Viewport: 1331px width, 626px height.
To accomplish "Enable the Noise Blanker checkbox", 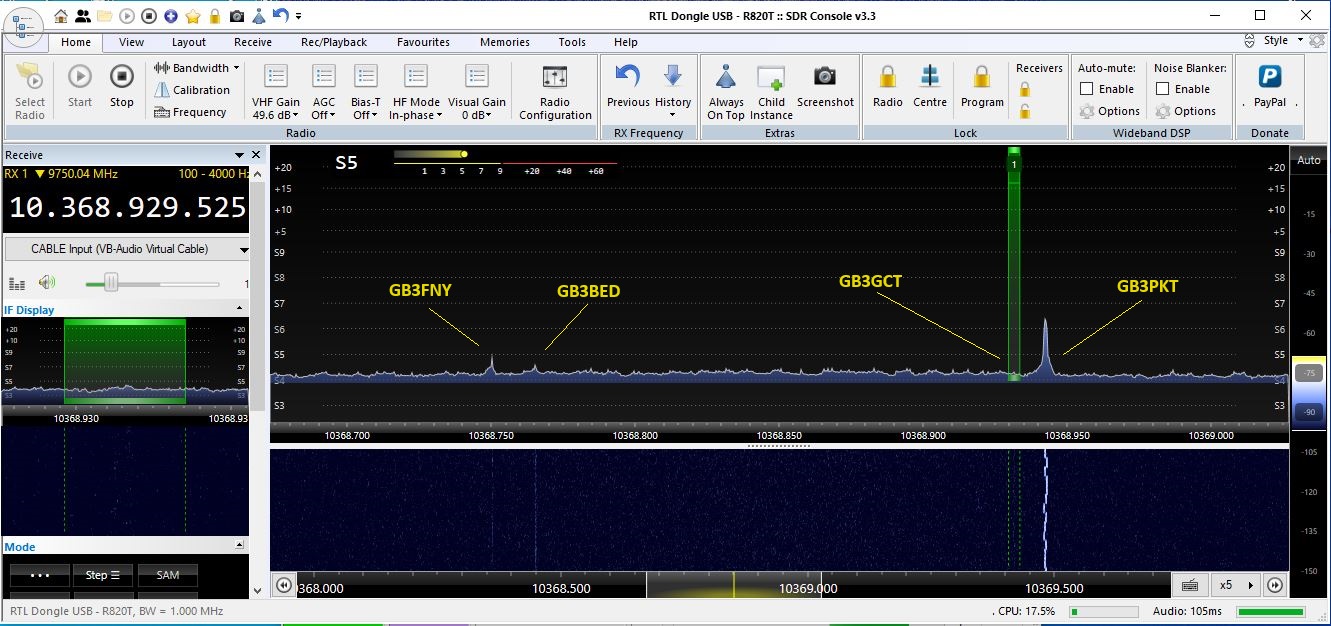I will [x=1163, y=89].
